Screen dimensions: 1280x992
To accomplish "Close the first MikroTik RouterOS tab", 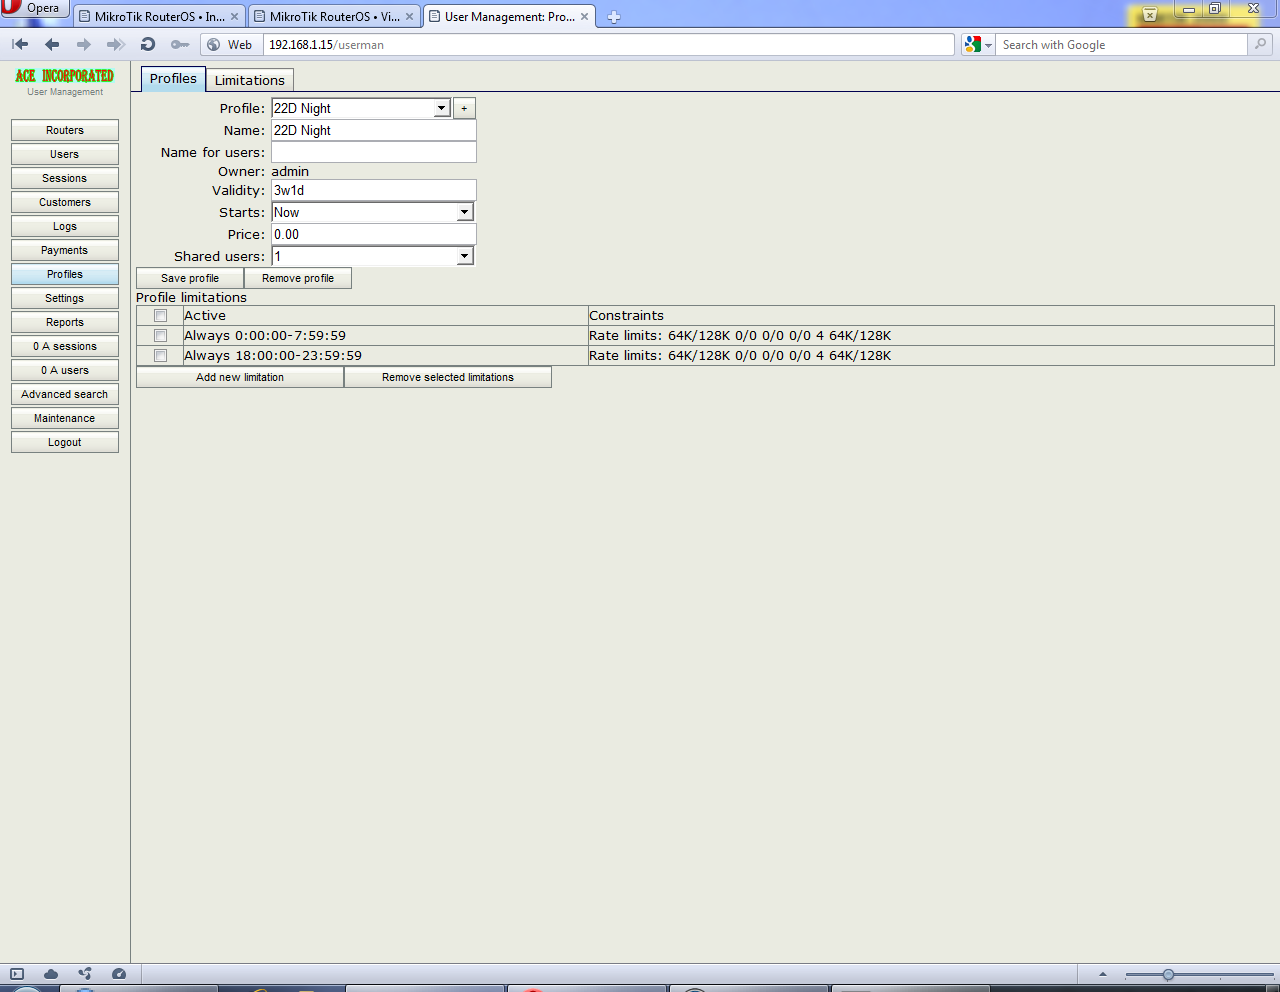I will point(235,17).
